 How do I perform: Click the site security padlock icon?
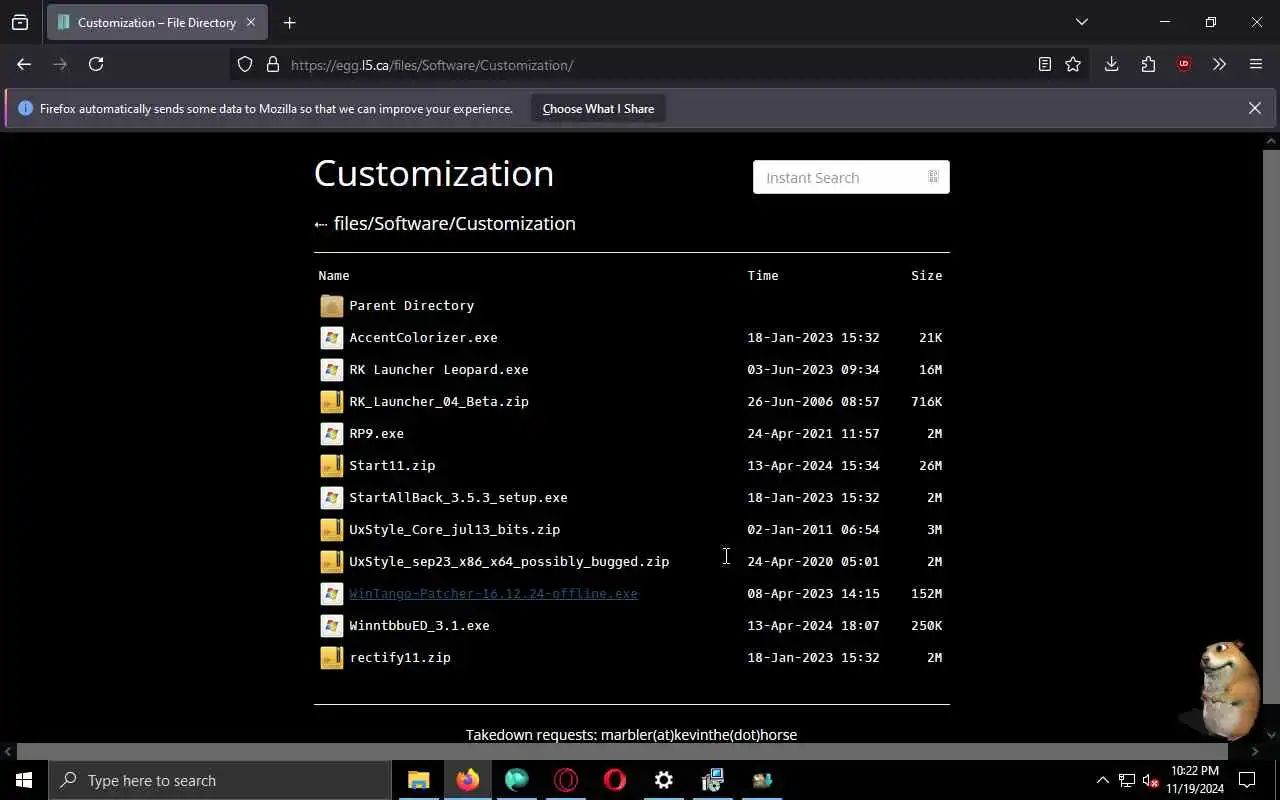point(272,65)
